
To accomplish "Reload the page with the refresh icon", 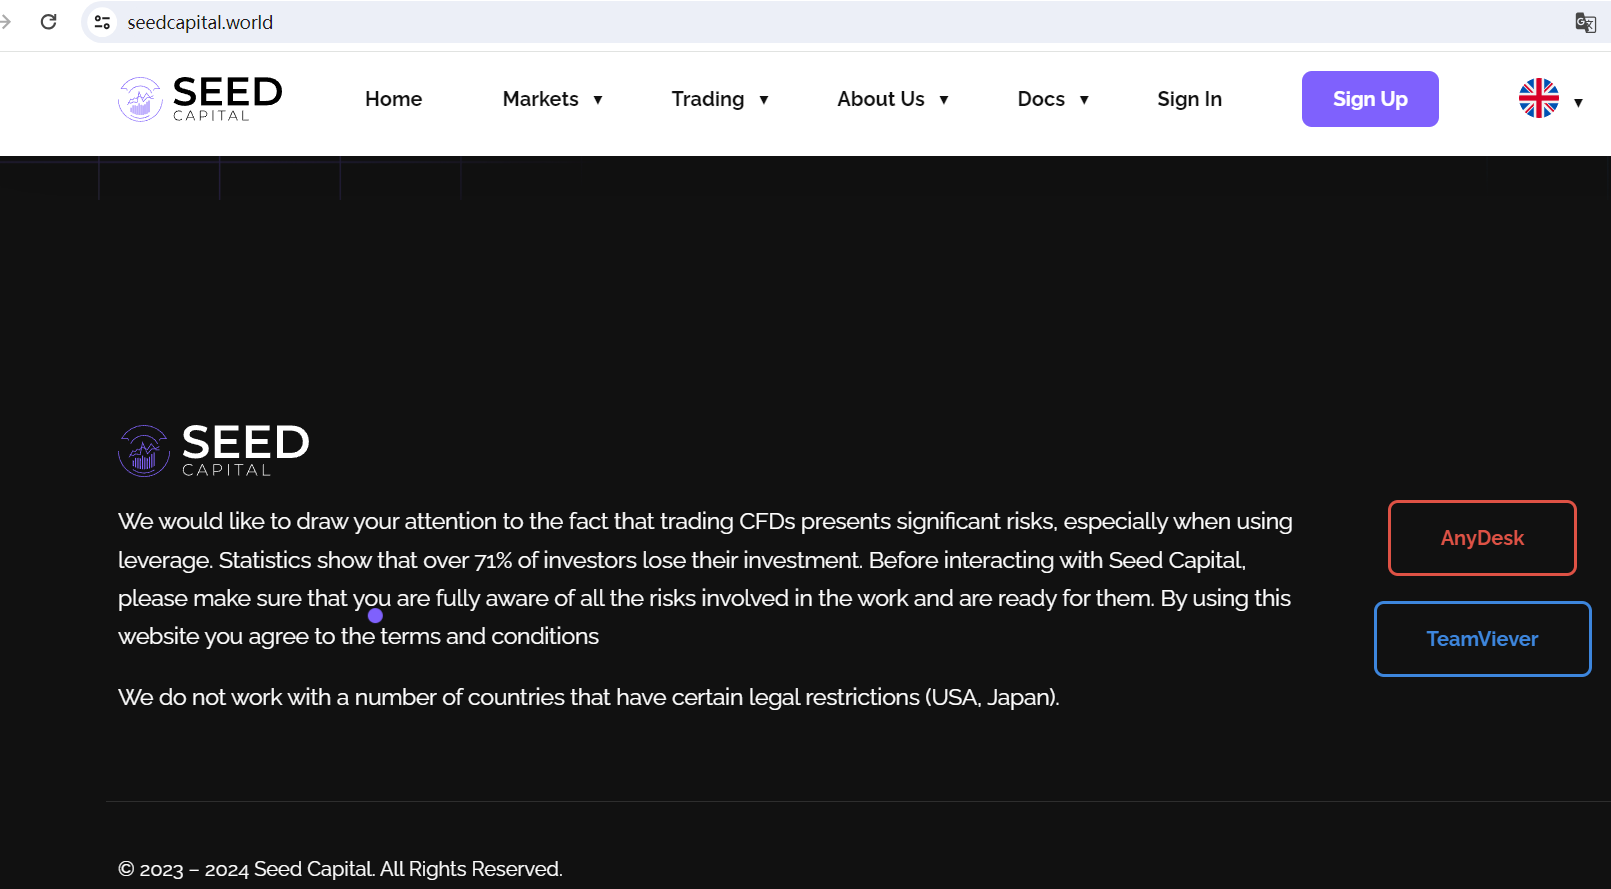I will coord(48,22).
